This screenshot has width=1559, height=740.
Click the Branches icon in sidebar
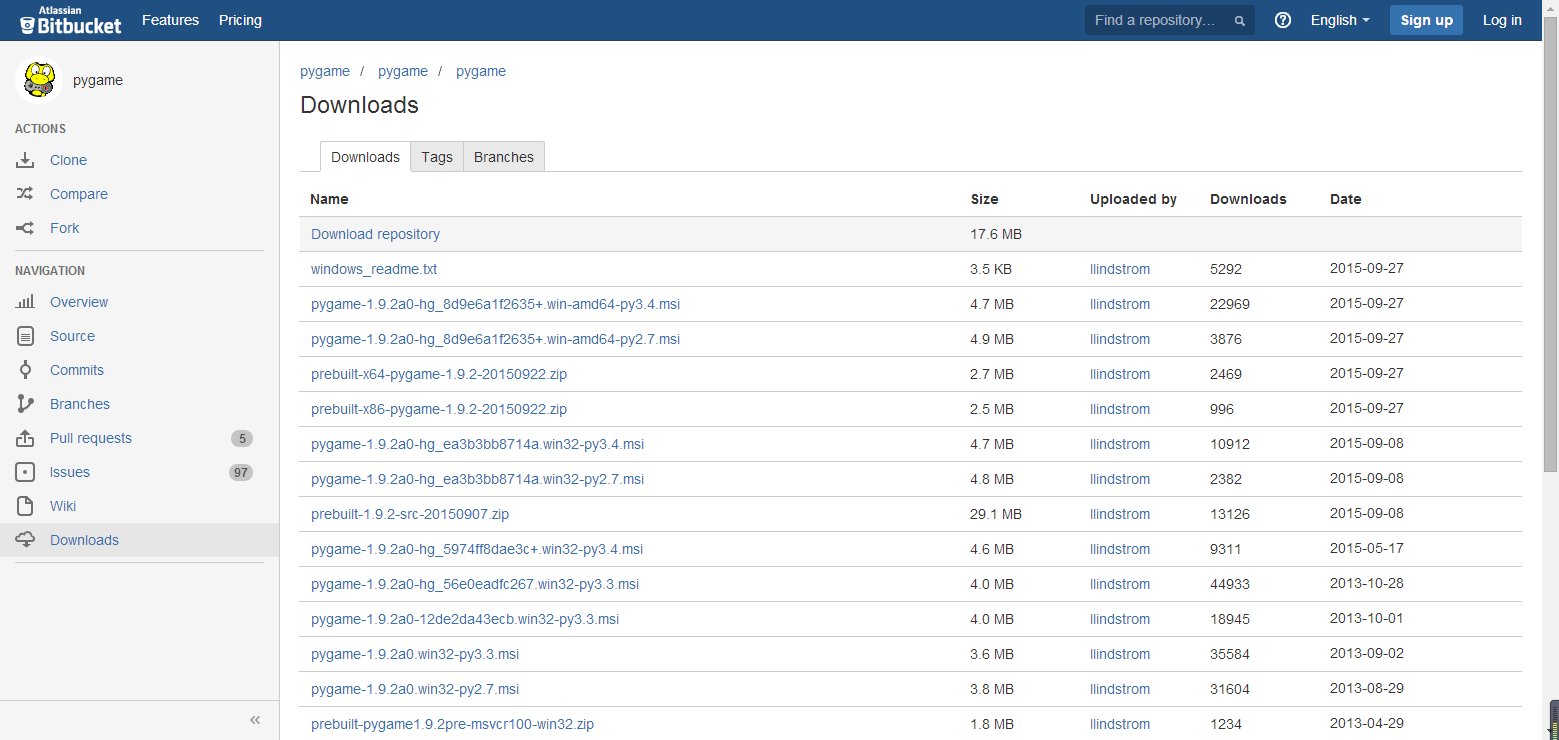click(25, 404)
